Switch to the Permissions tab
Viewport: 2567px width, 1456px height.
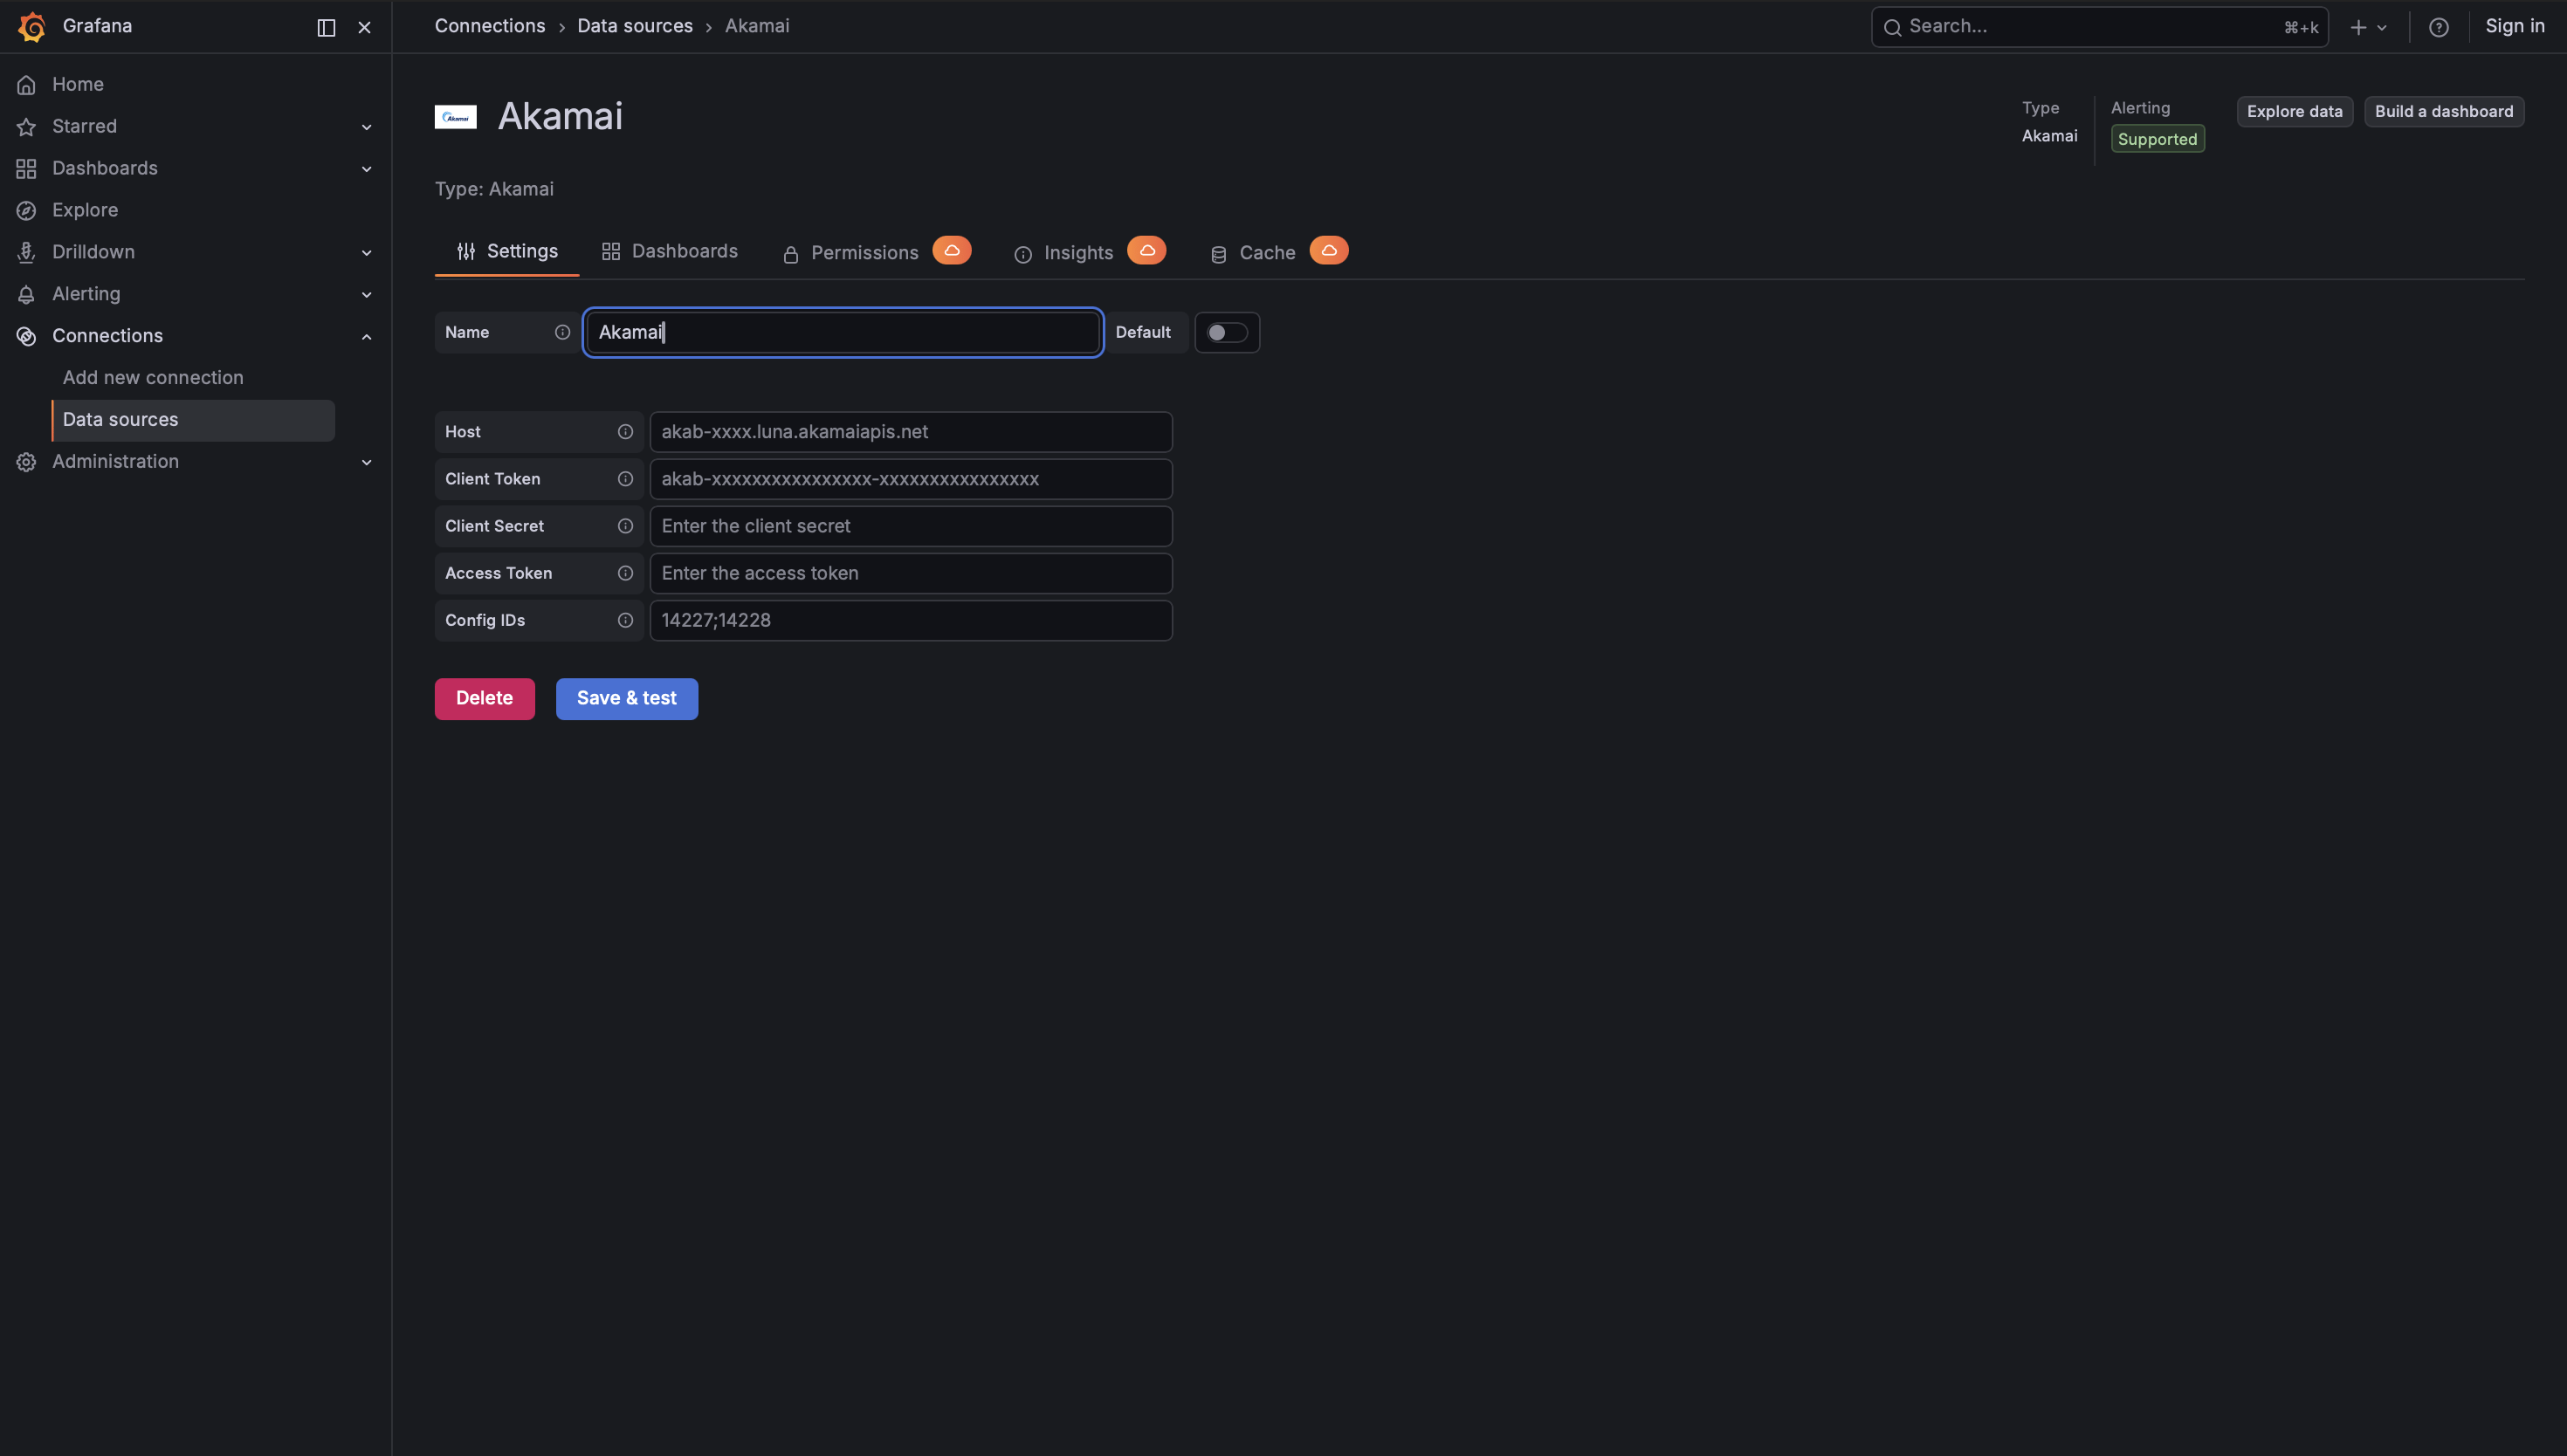click(850, 253)
